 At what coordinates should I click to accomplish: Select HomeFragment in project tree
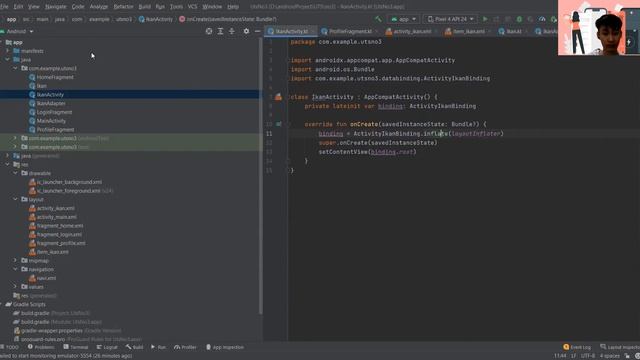click(x=55, y=77)
